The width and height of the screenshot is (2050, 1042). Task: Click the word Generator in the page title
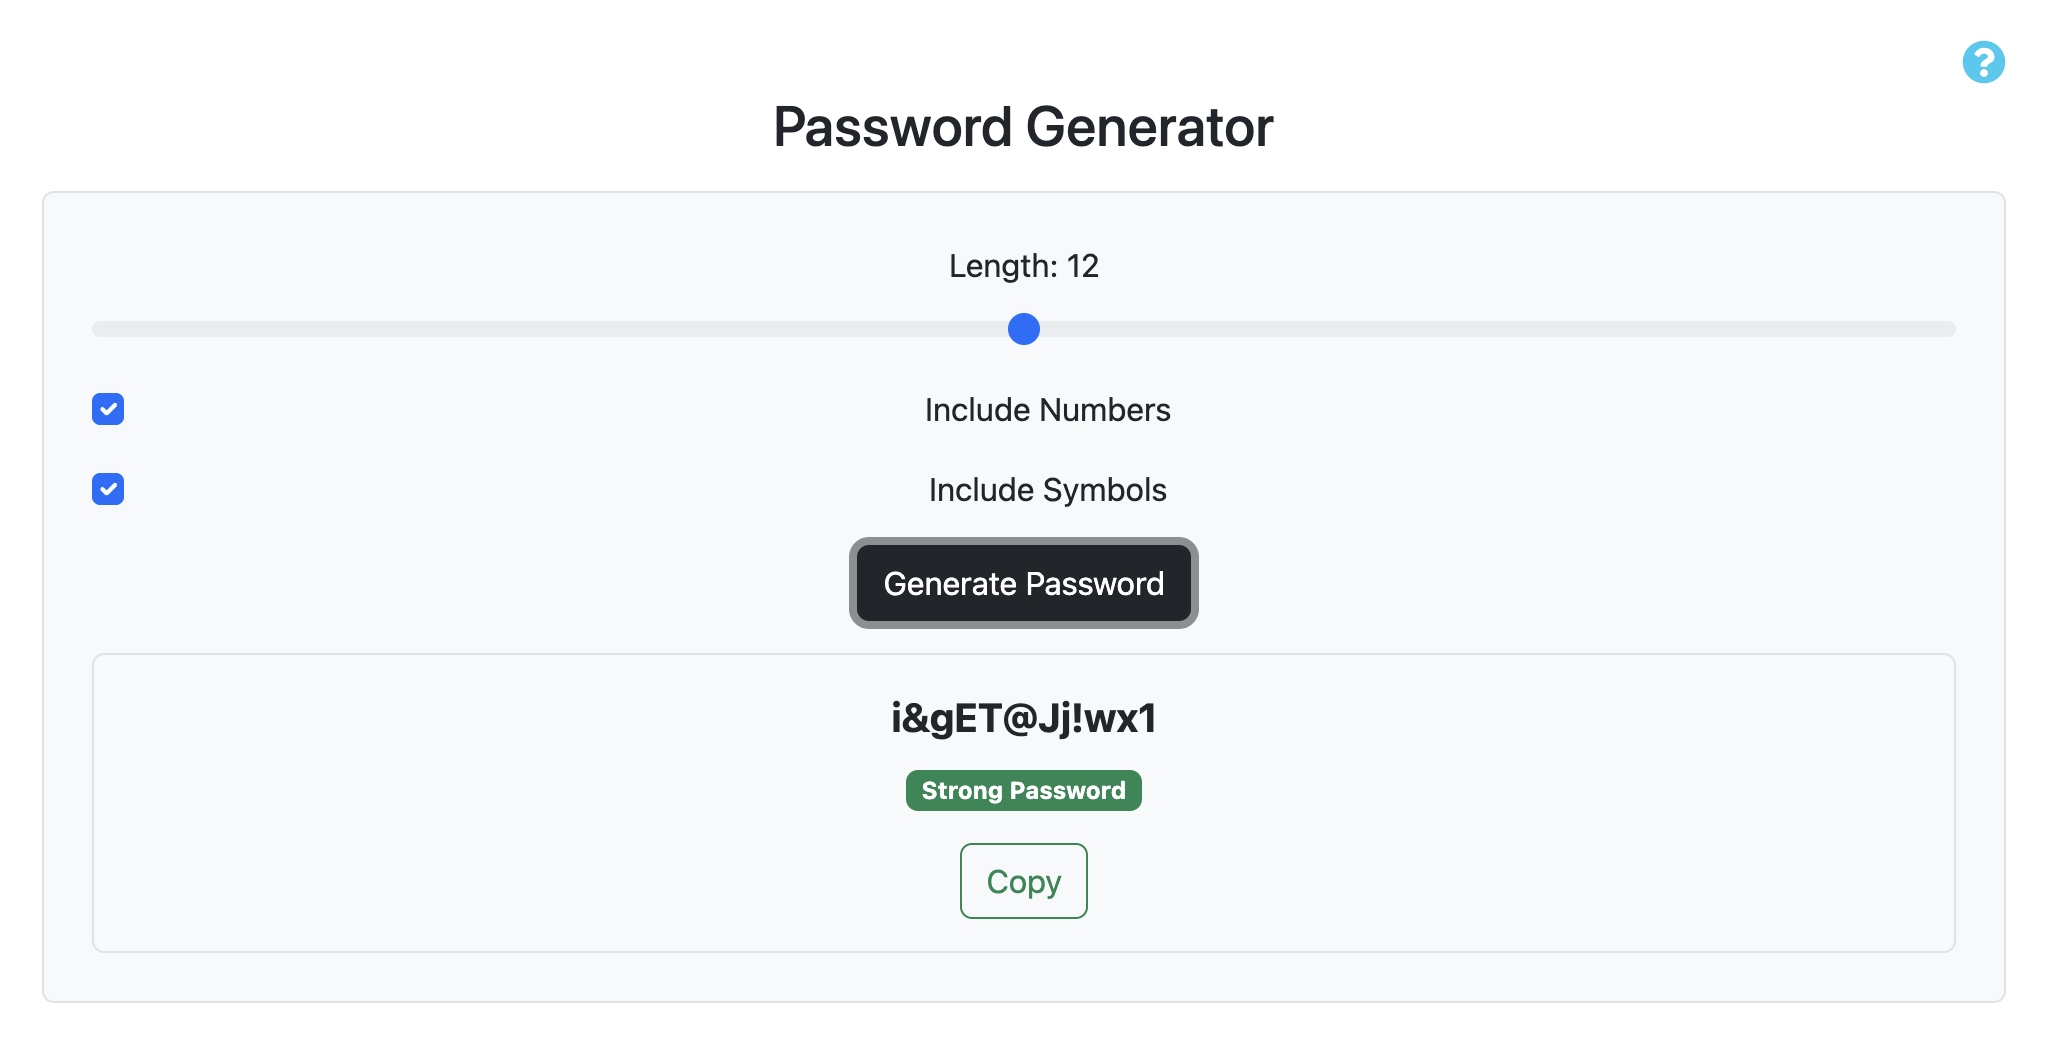pos(1149,127)
